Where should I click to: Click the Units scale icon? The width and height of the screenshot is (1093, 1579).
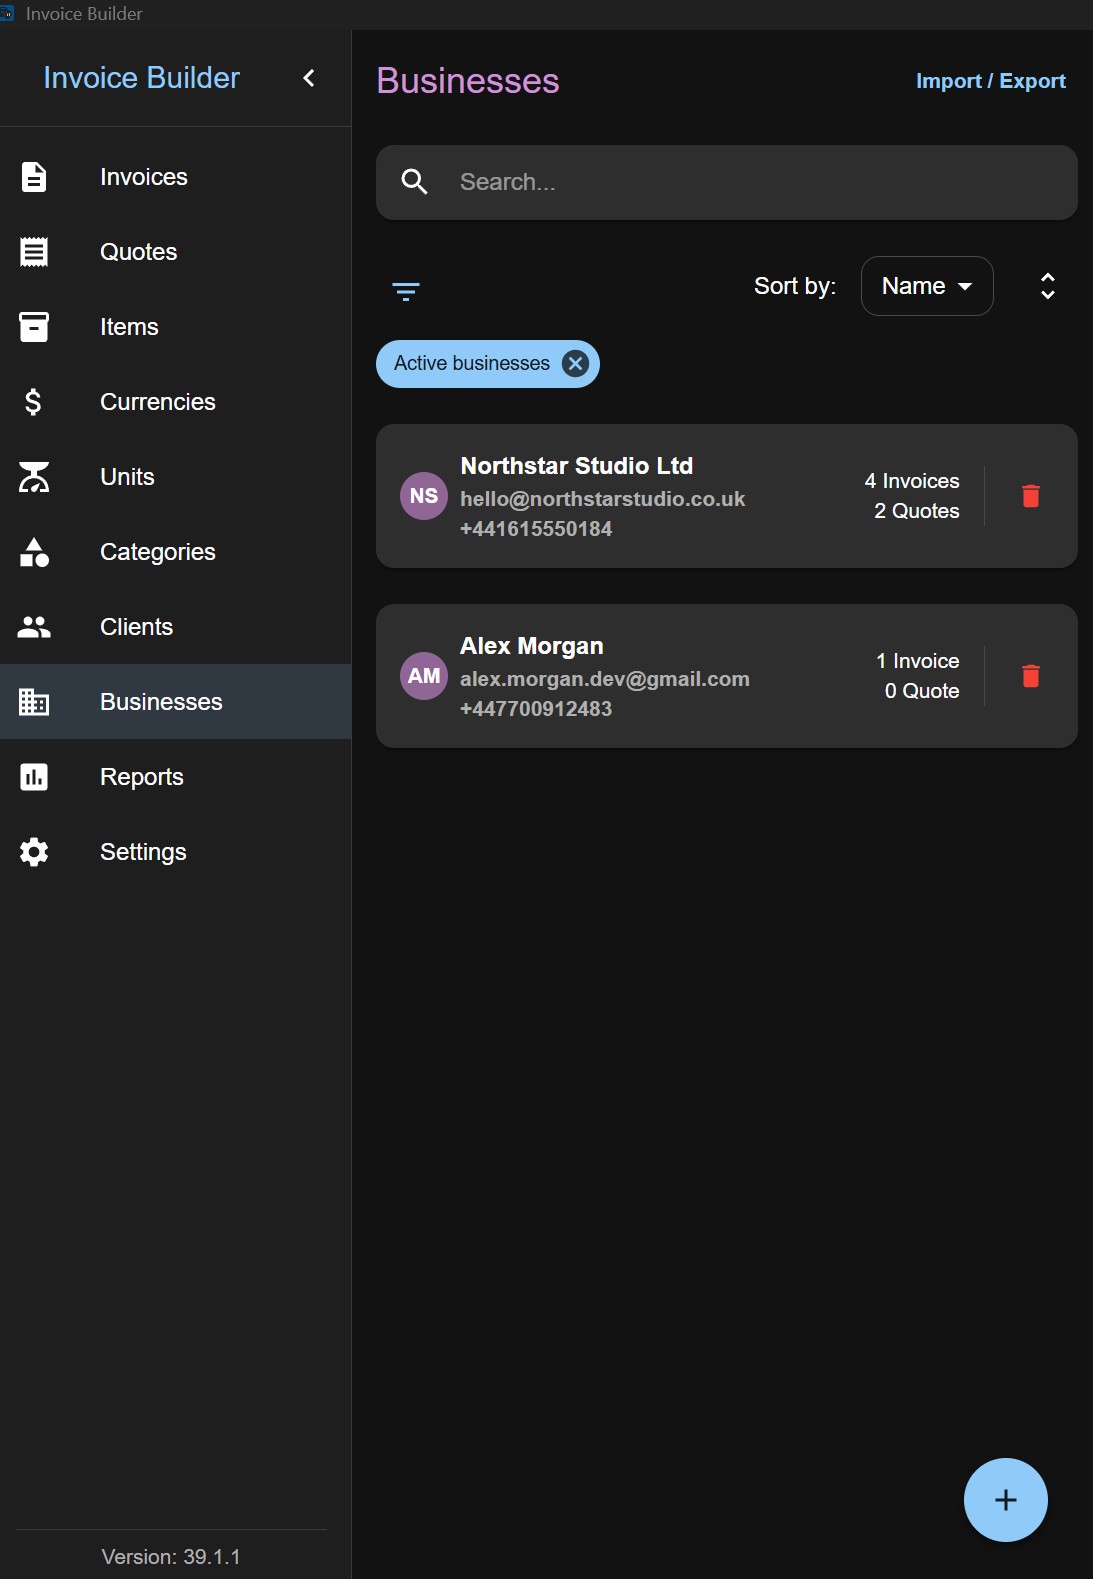[x=34, y=477]
